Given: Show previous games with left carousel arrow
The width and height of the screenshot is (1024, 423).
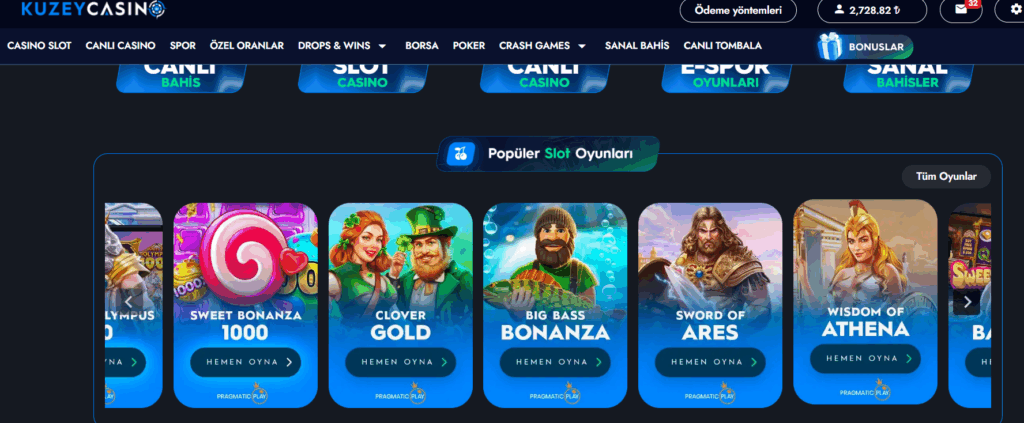Looking at the screenshot, I should pos(129,302).
